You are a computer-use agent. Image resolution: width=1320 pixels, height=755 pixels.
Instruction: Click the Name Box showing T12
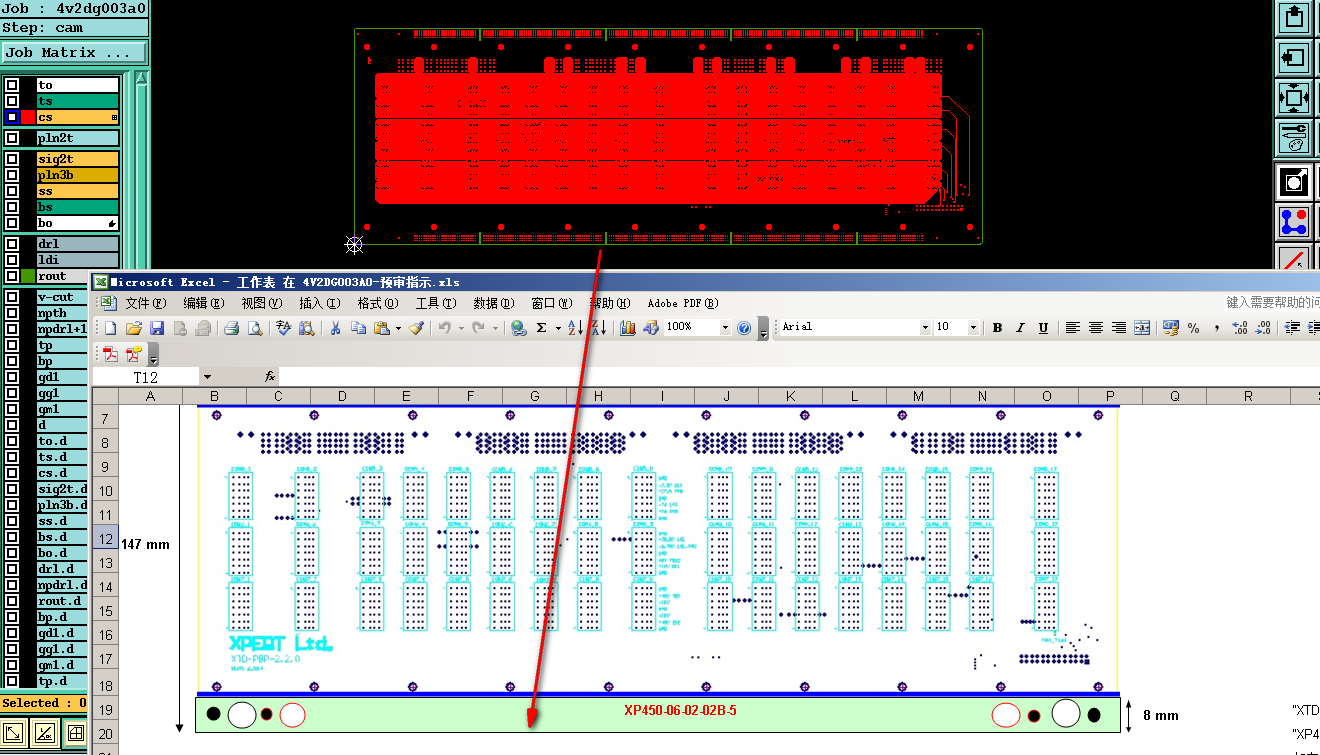pos(146,377)
